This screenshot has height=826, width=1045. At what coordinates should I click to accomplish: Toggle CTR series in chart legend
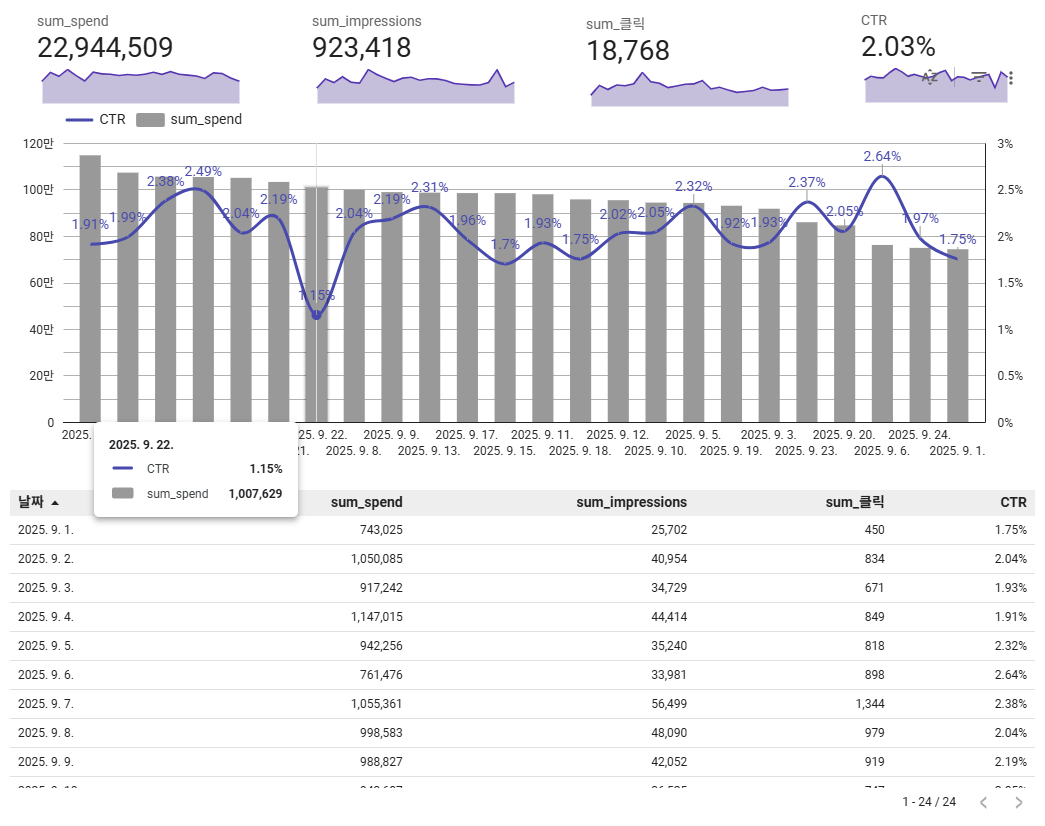point(97,120)
